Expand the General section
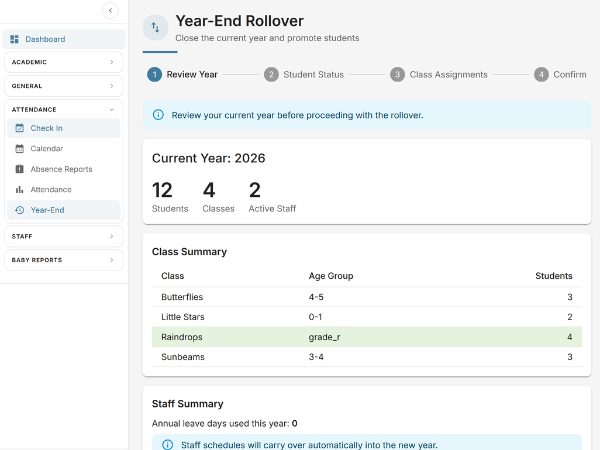This screenshot has height=450, width=600. [64, 86]
